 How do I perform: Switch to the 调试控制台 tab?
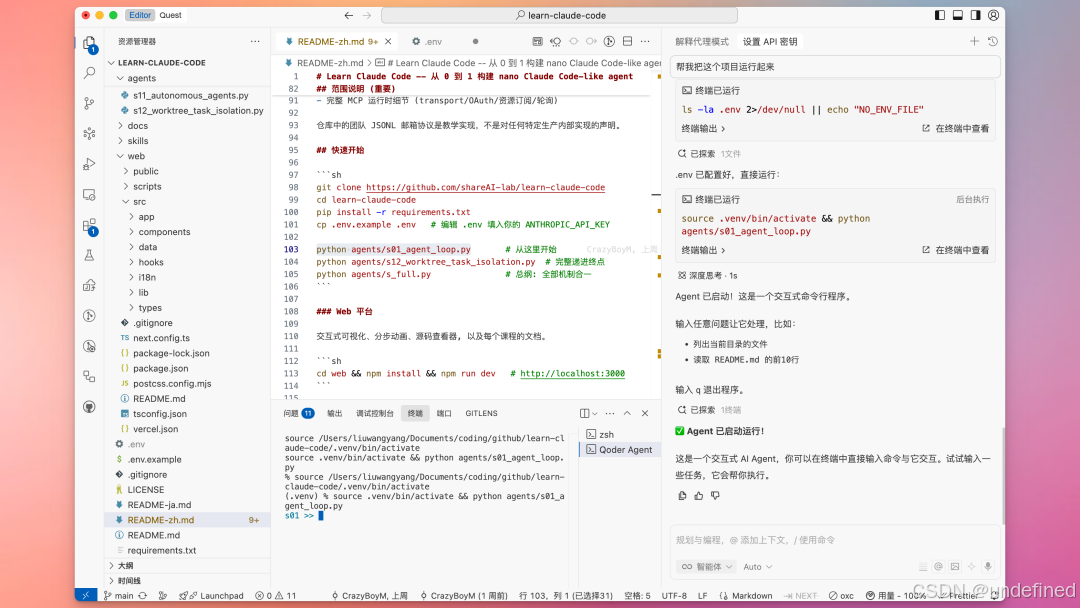click(x=375, y=413)
